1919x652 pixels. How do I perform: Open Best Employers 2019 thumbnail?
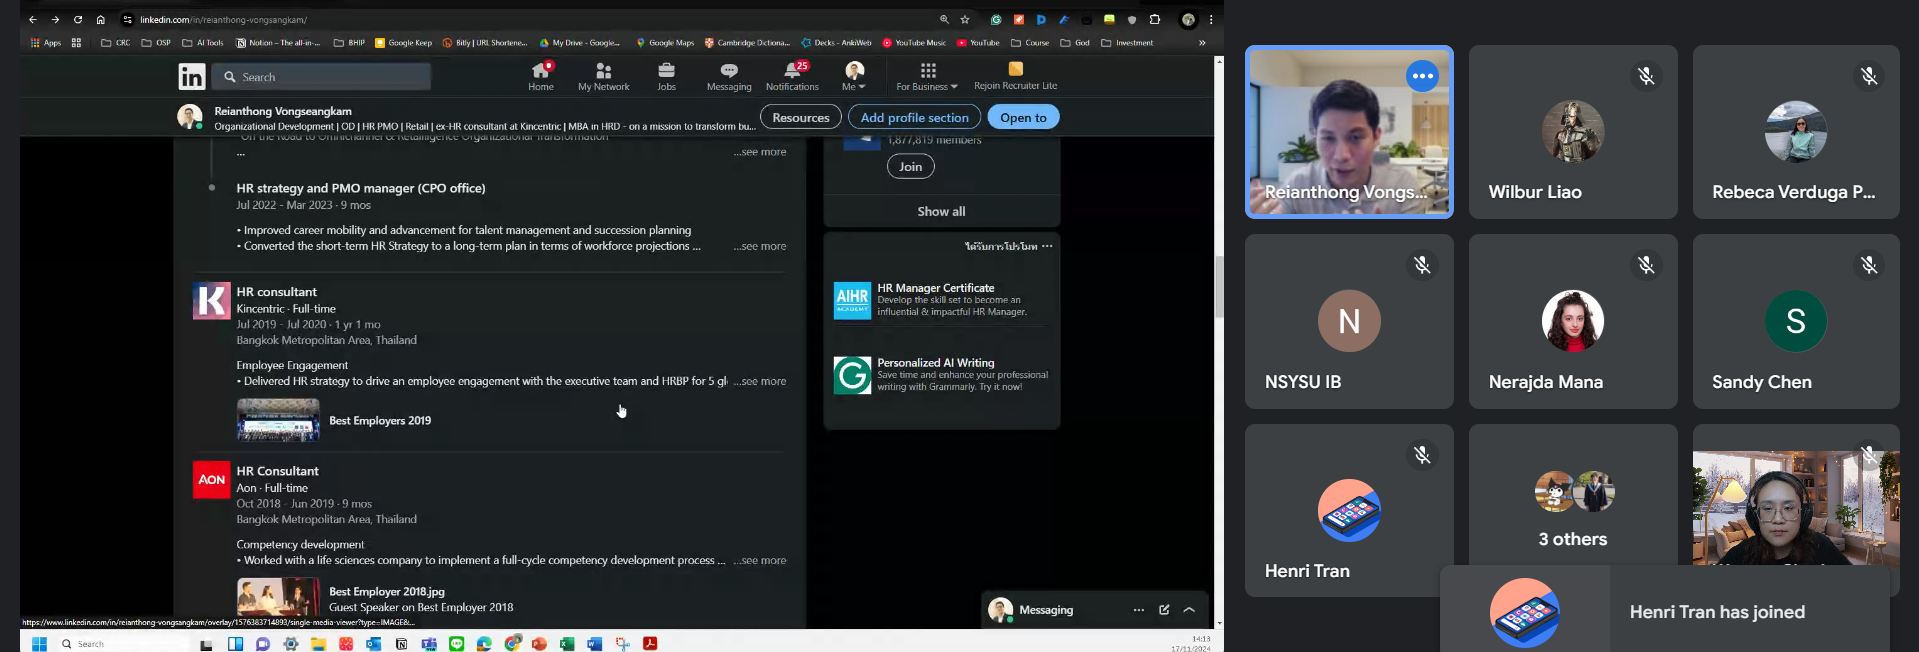[x=278, y=420]
